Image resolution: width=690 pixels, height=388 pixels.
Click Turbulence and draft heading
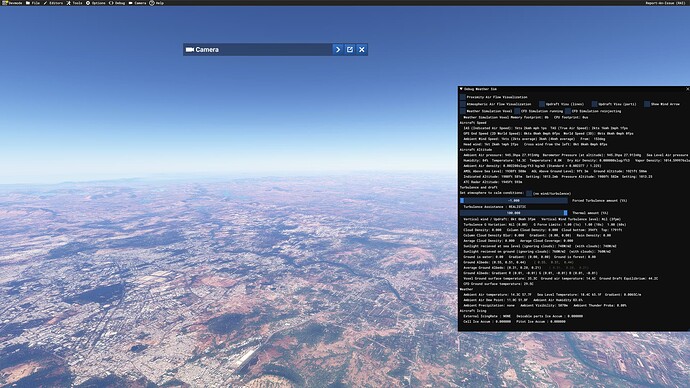(x=479, y=187)
